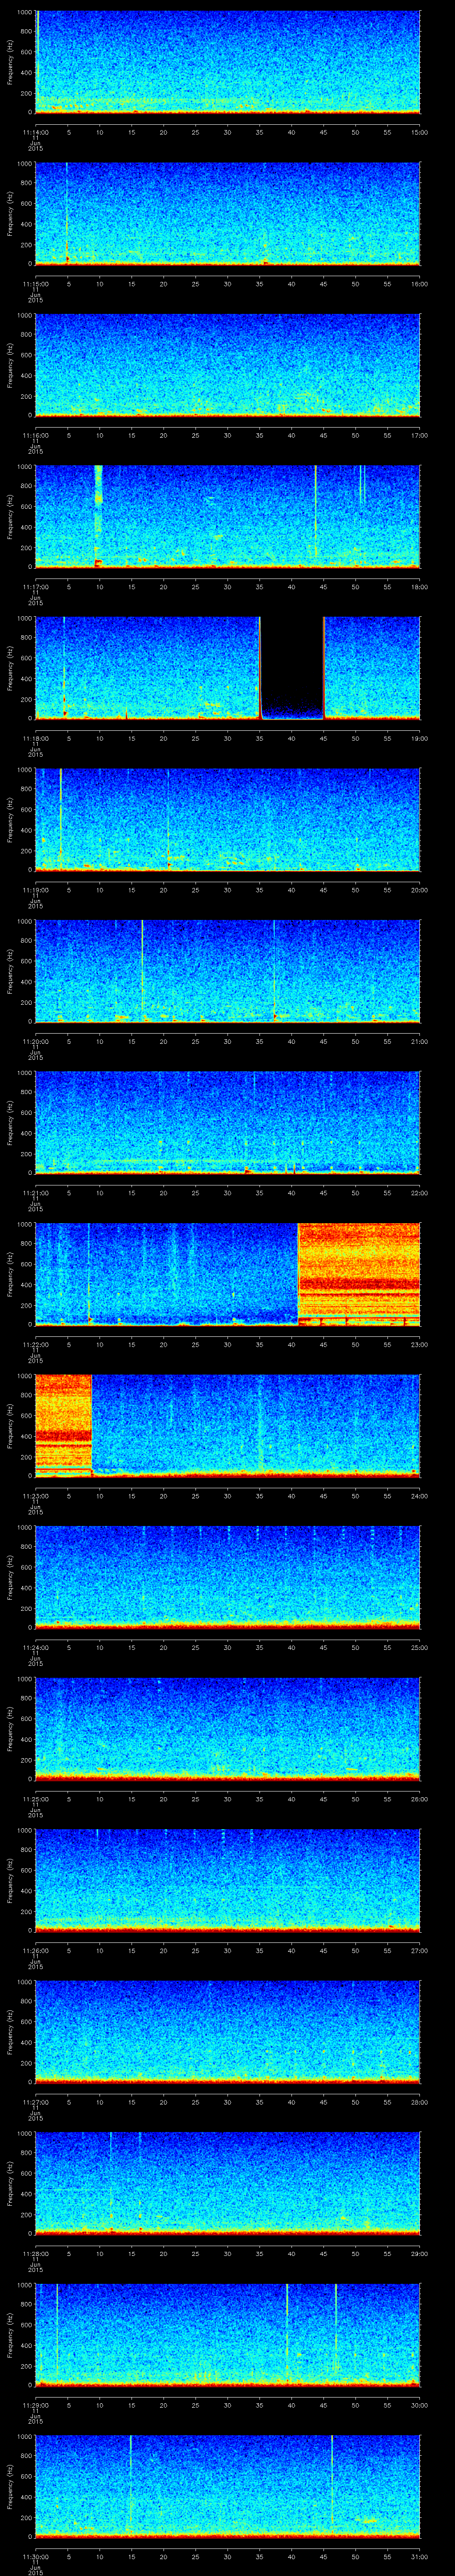455x2576 pixels.
Task: Click the black data gap in the 11:18 spectrogram
Action: 292,665
